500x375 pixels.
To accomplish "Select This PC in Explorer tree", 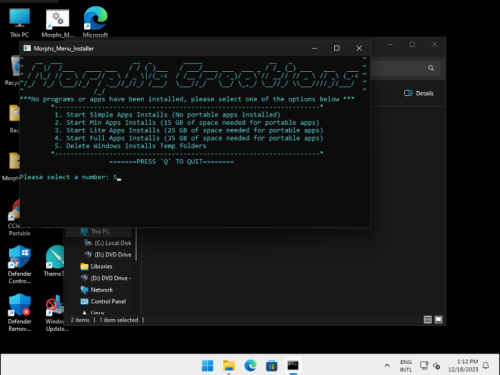I will click(x=100, y=231).
